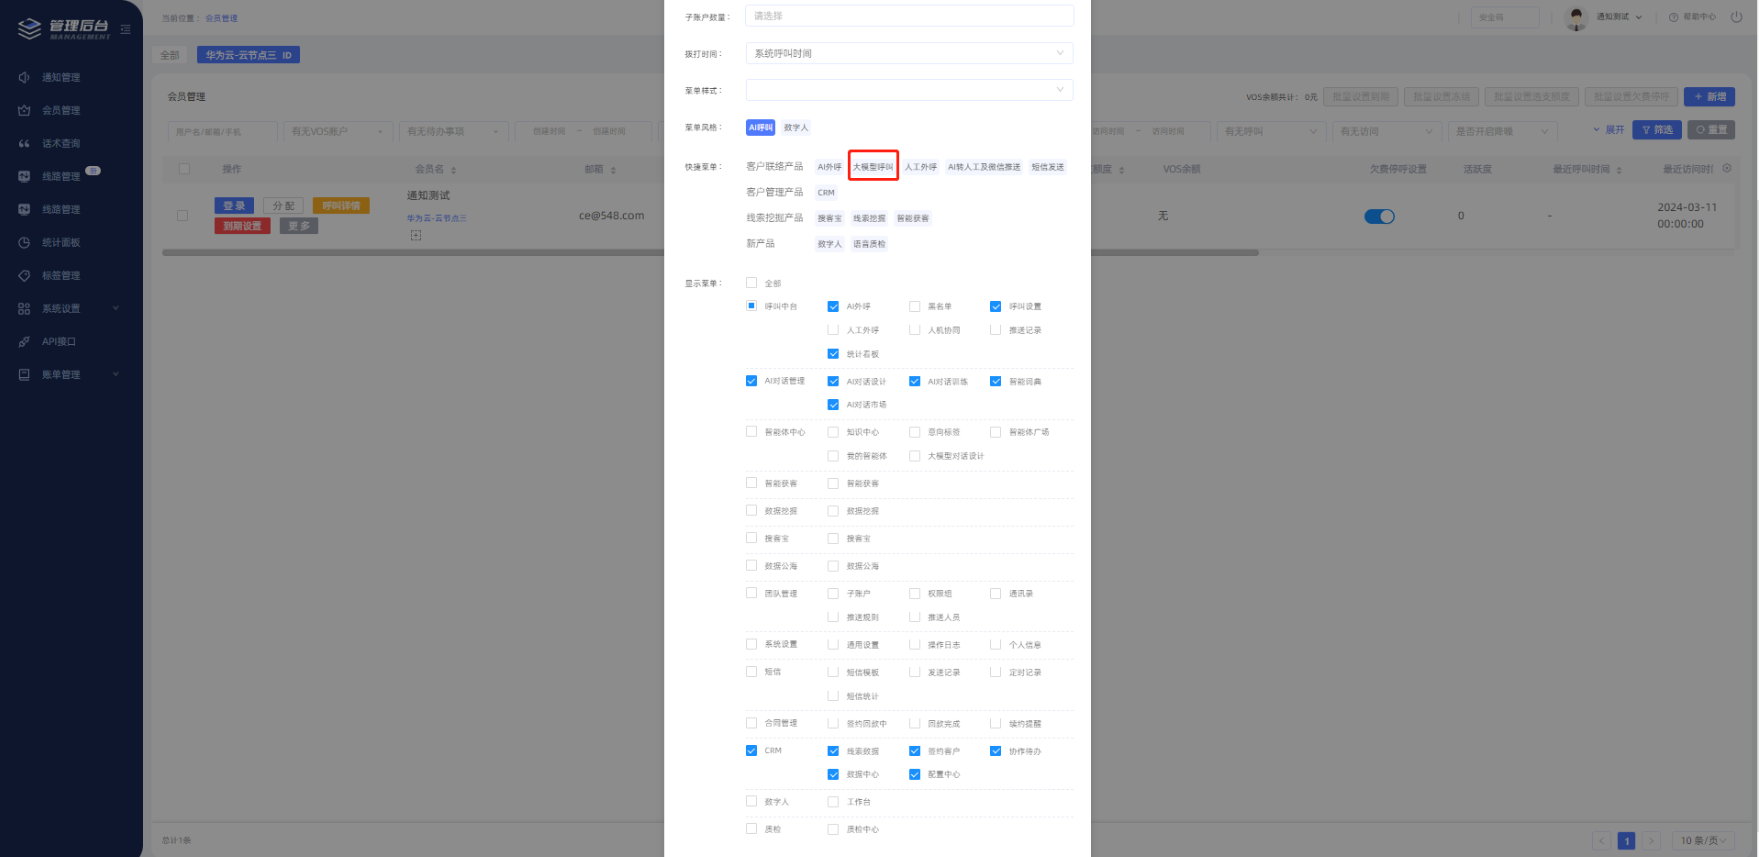Turn off the 欠费停呼设置 toggle switch
The image size is (1759, 857).
[x=1379, y=216]
